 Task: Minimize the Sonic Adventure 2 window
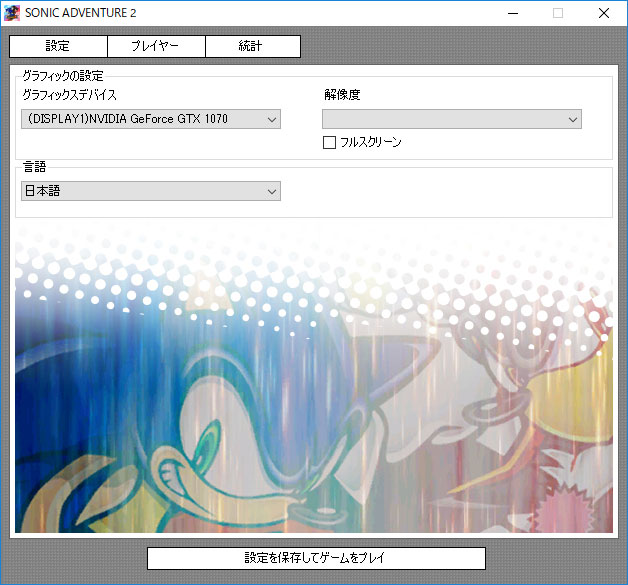pos(513,13)
